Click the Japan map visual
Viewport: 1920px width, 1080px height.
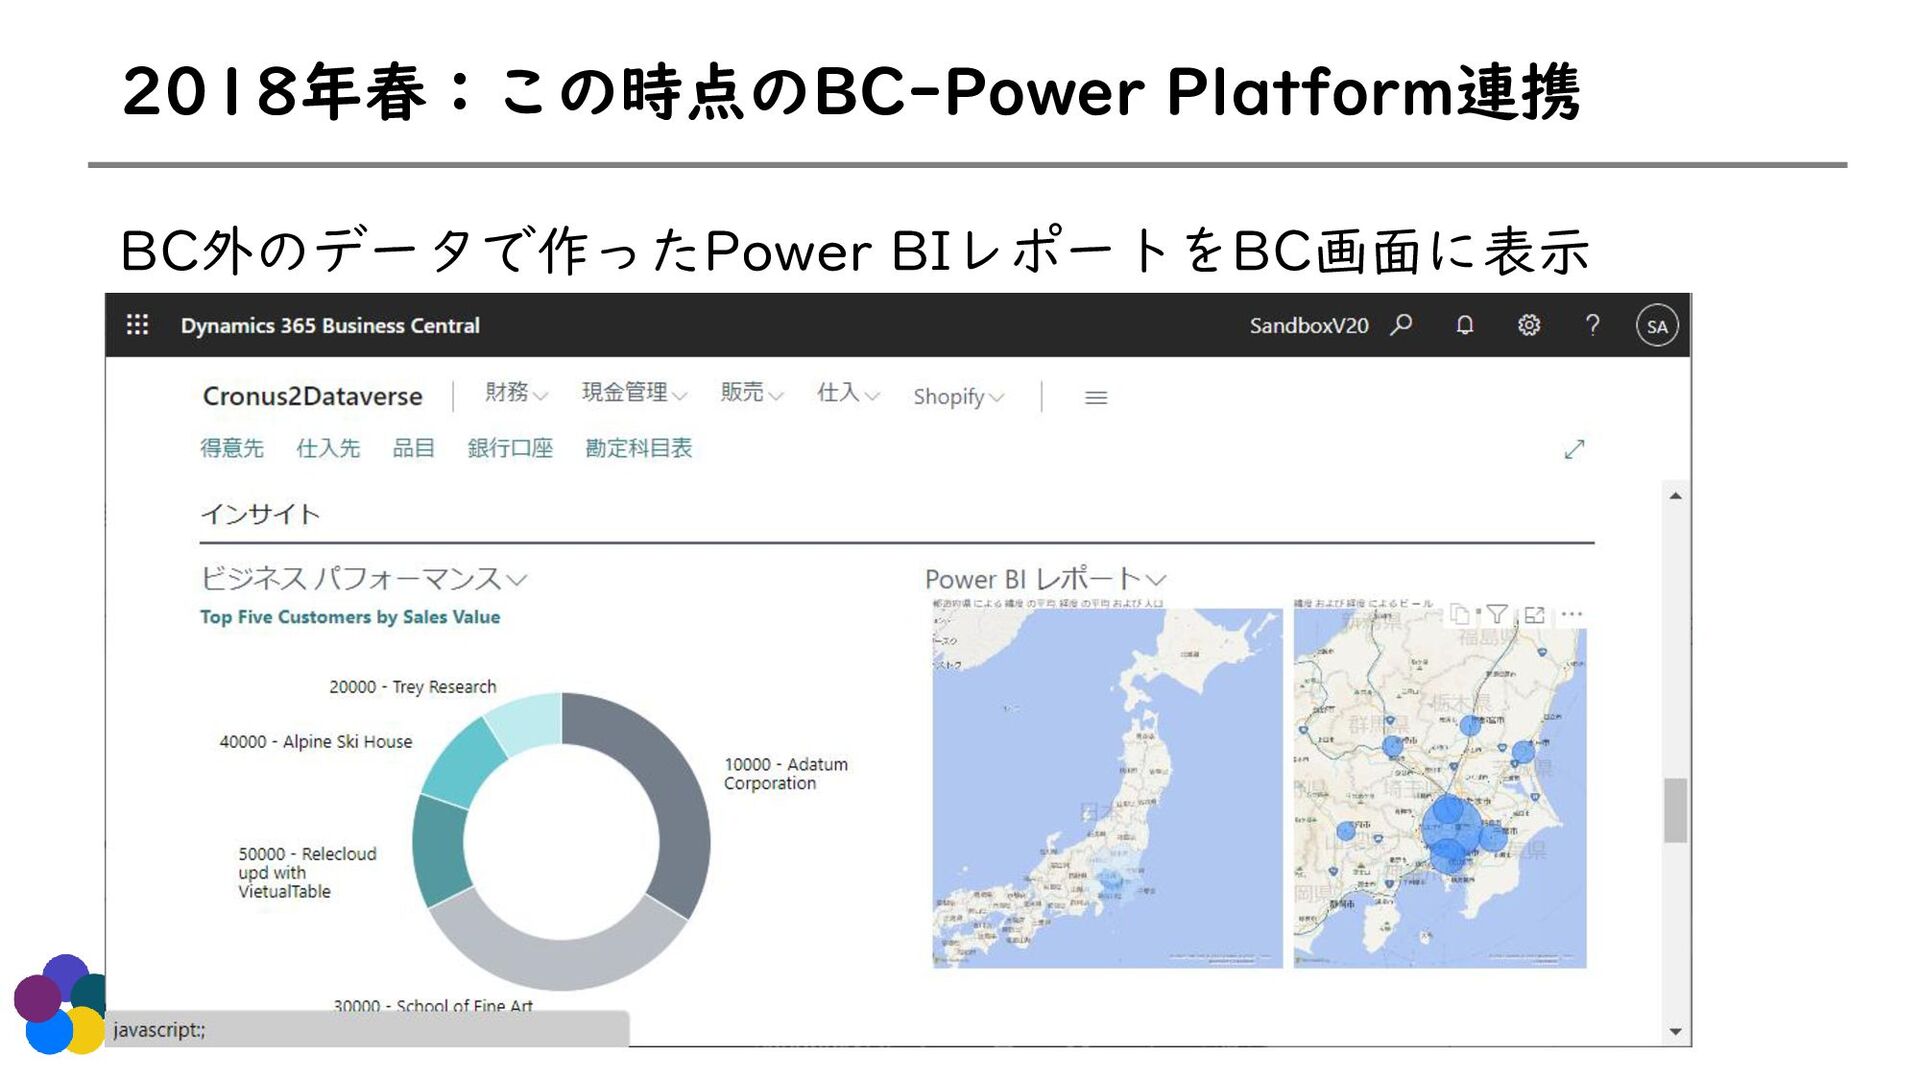click(x=1107, y=788)
